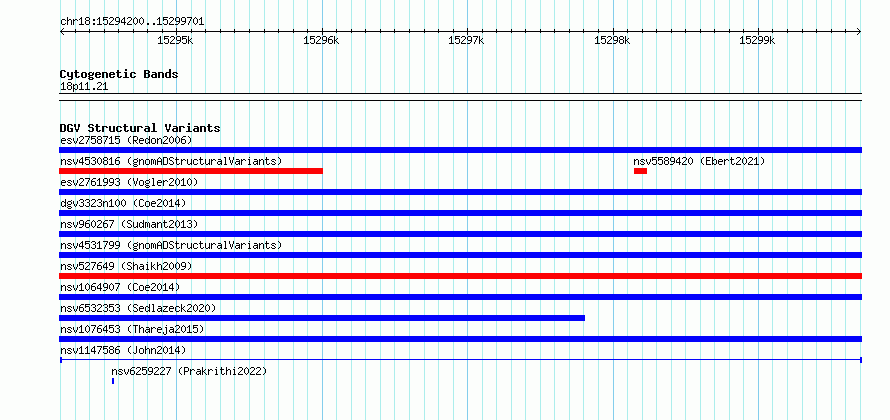Select the 18p11.21 band label
The height and width of the screenshot is (420, 890).
coord(84,87)
